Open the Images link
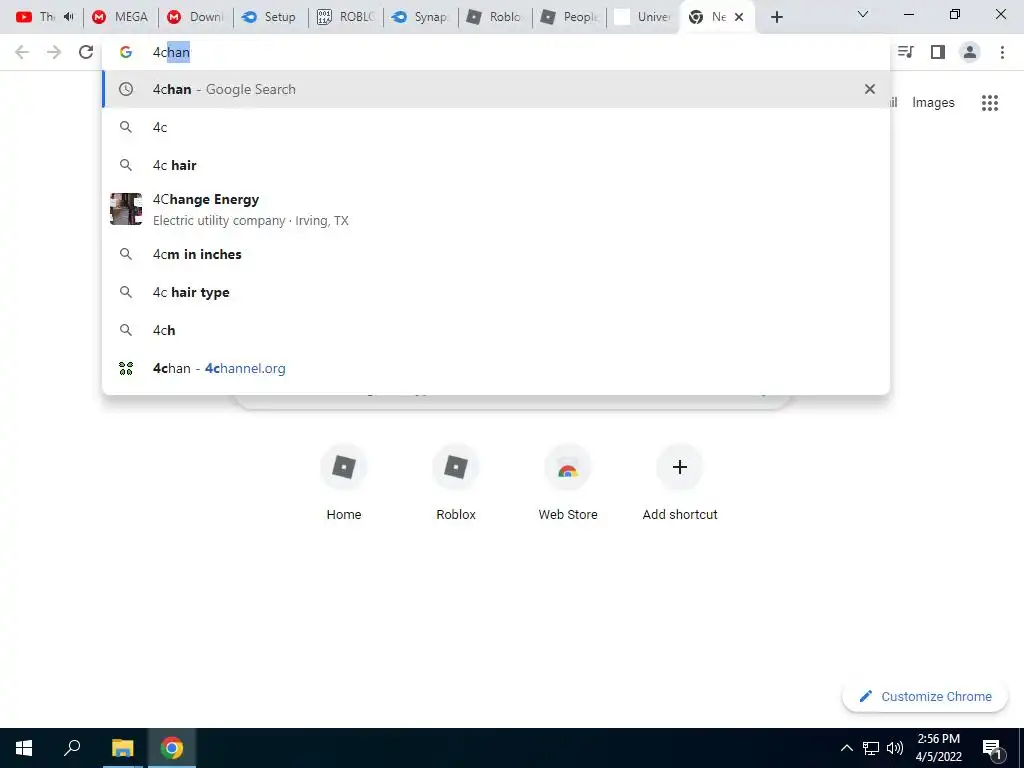Screen dimensions: 1024x768 (x=933, y=103)
